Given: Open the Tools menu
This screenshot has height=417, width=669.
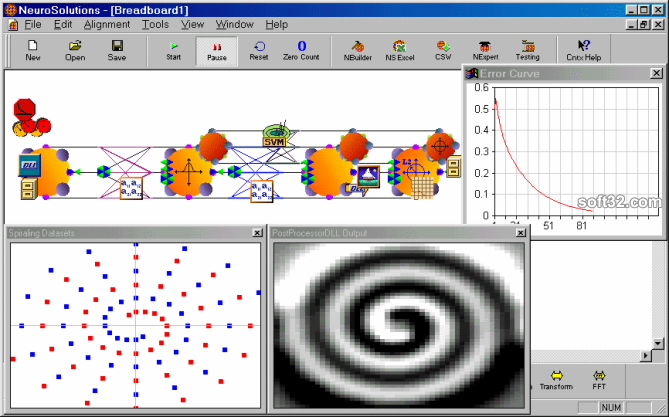Looking at the screenshot, I should pos(155,23).
